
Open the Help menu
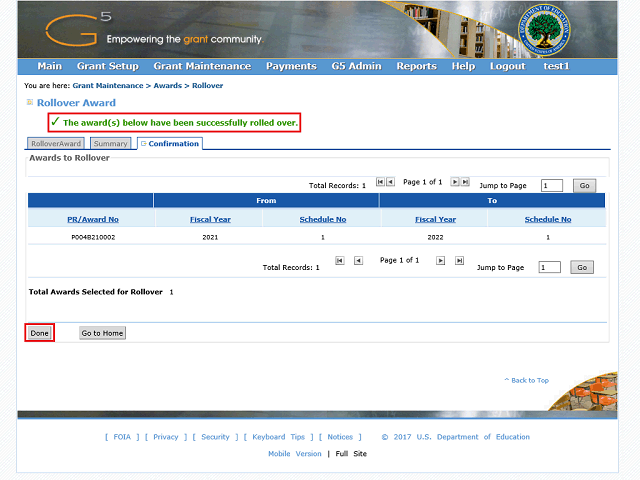(x=463, y=66)
